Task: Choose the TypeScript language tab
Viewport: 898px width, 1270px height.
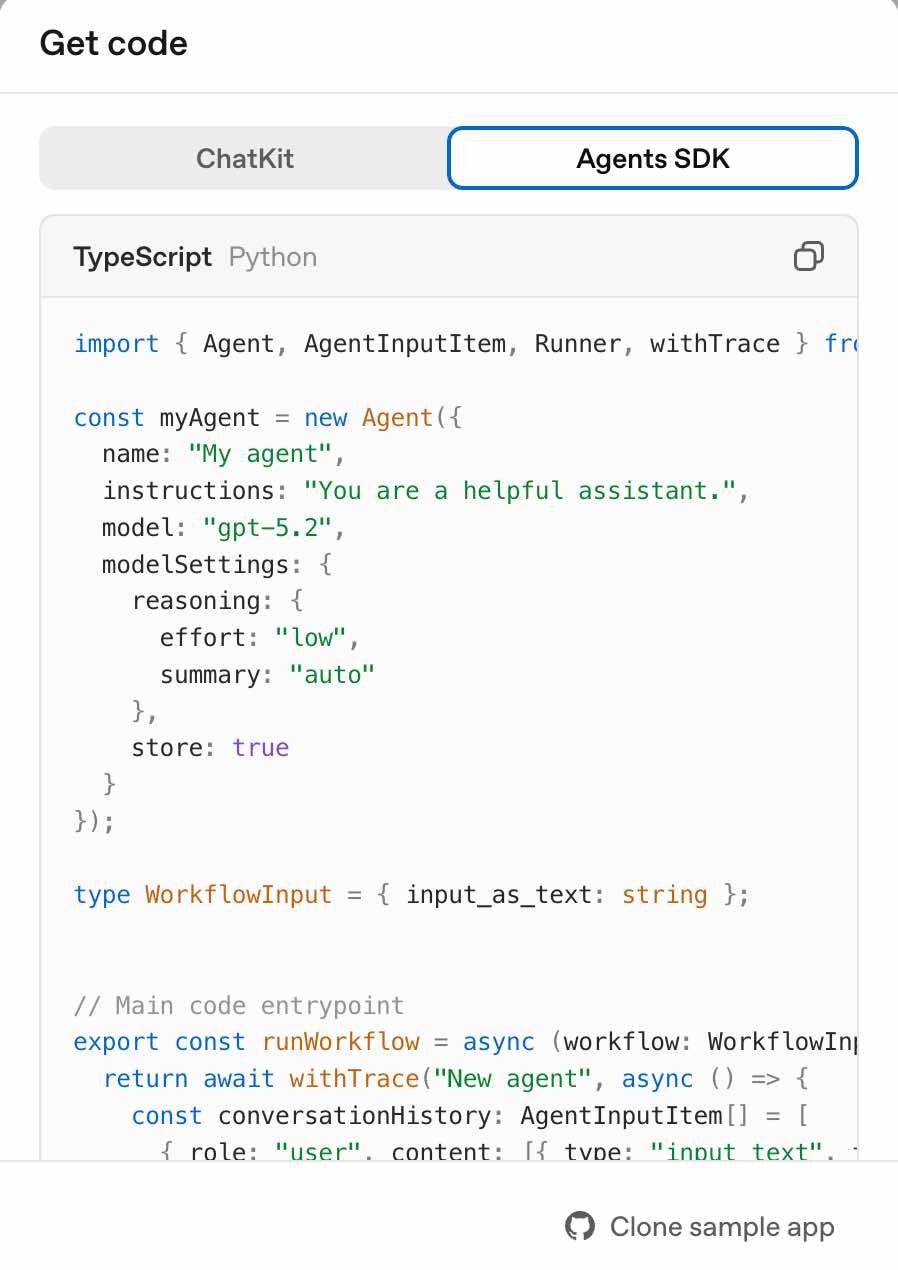Action: pyautogui.click(x=143, y=257)
